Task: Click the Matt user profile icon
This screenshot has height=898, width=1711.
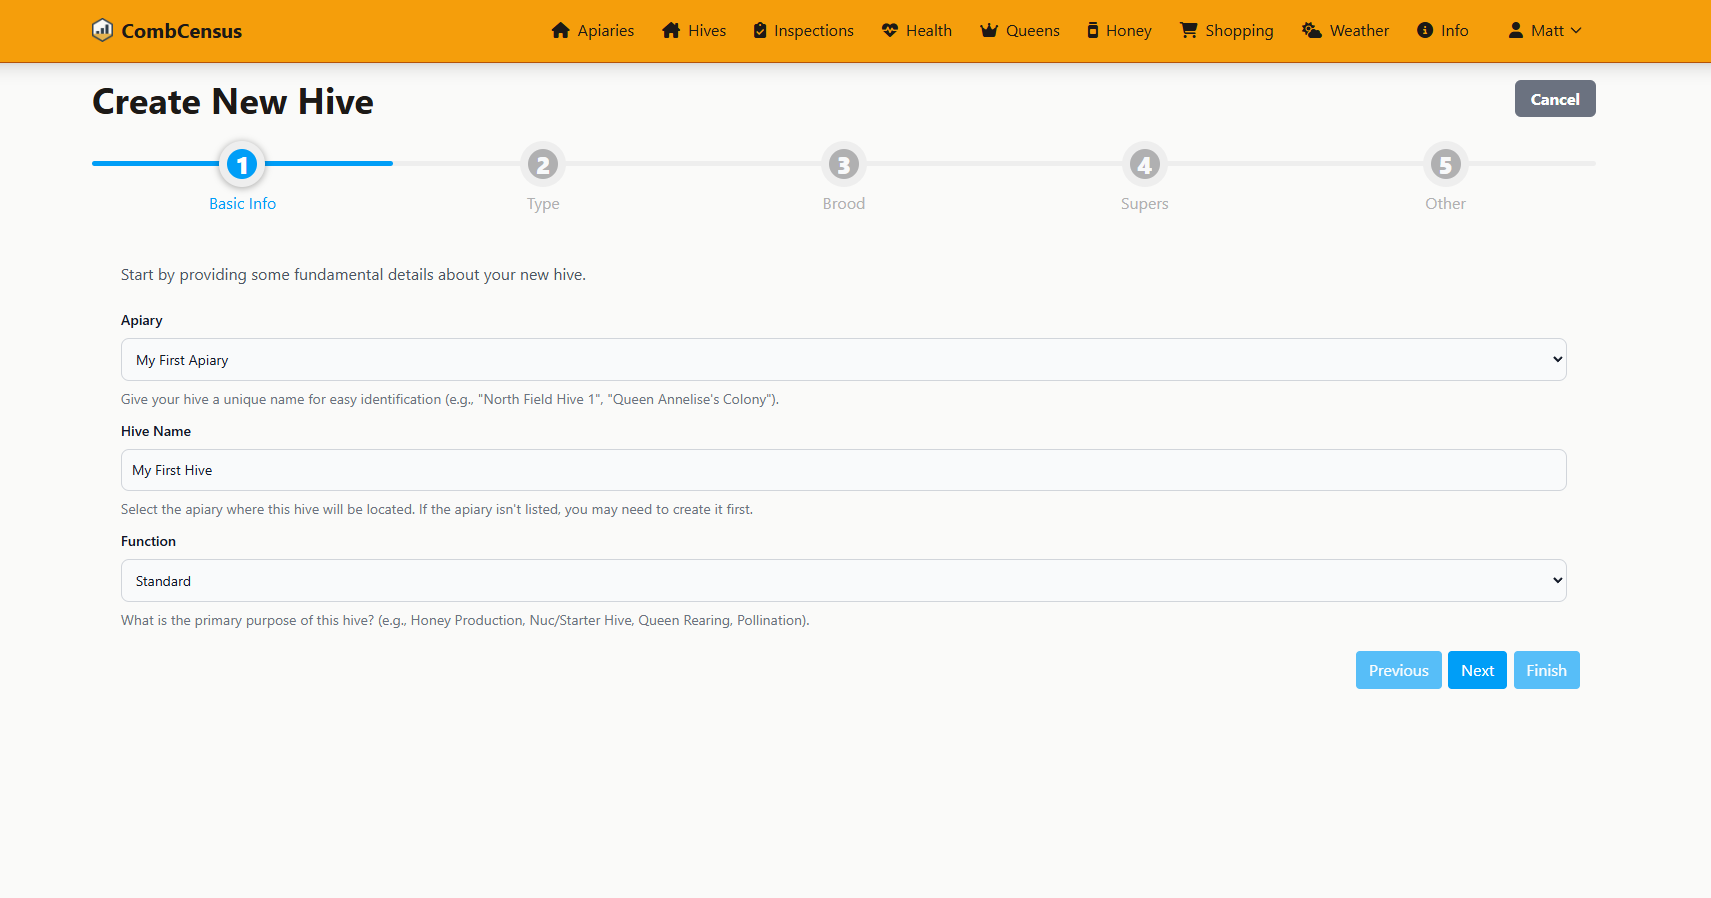Action: click(x=1516, y=30)
